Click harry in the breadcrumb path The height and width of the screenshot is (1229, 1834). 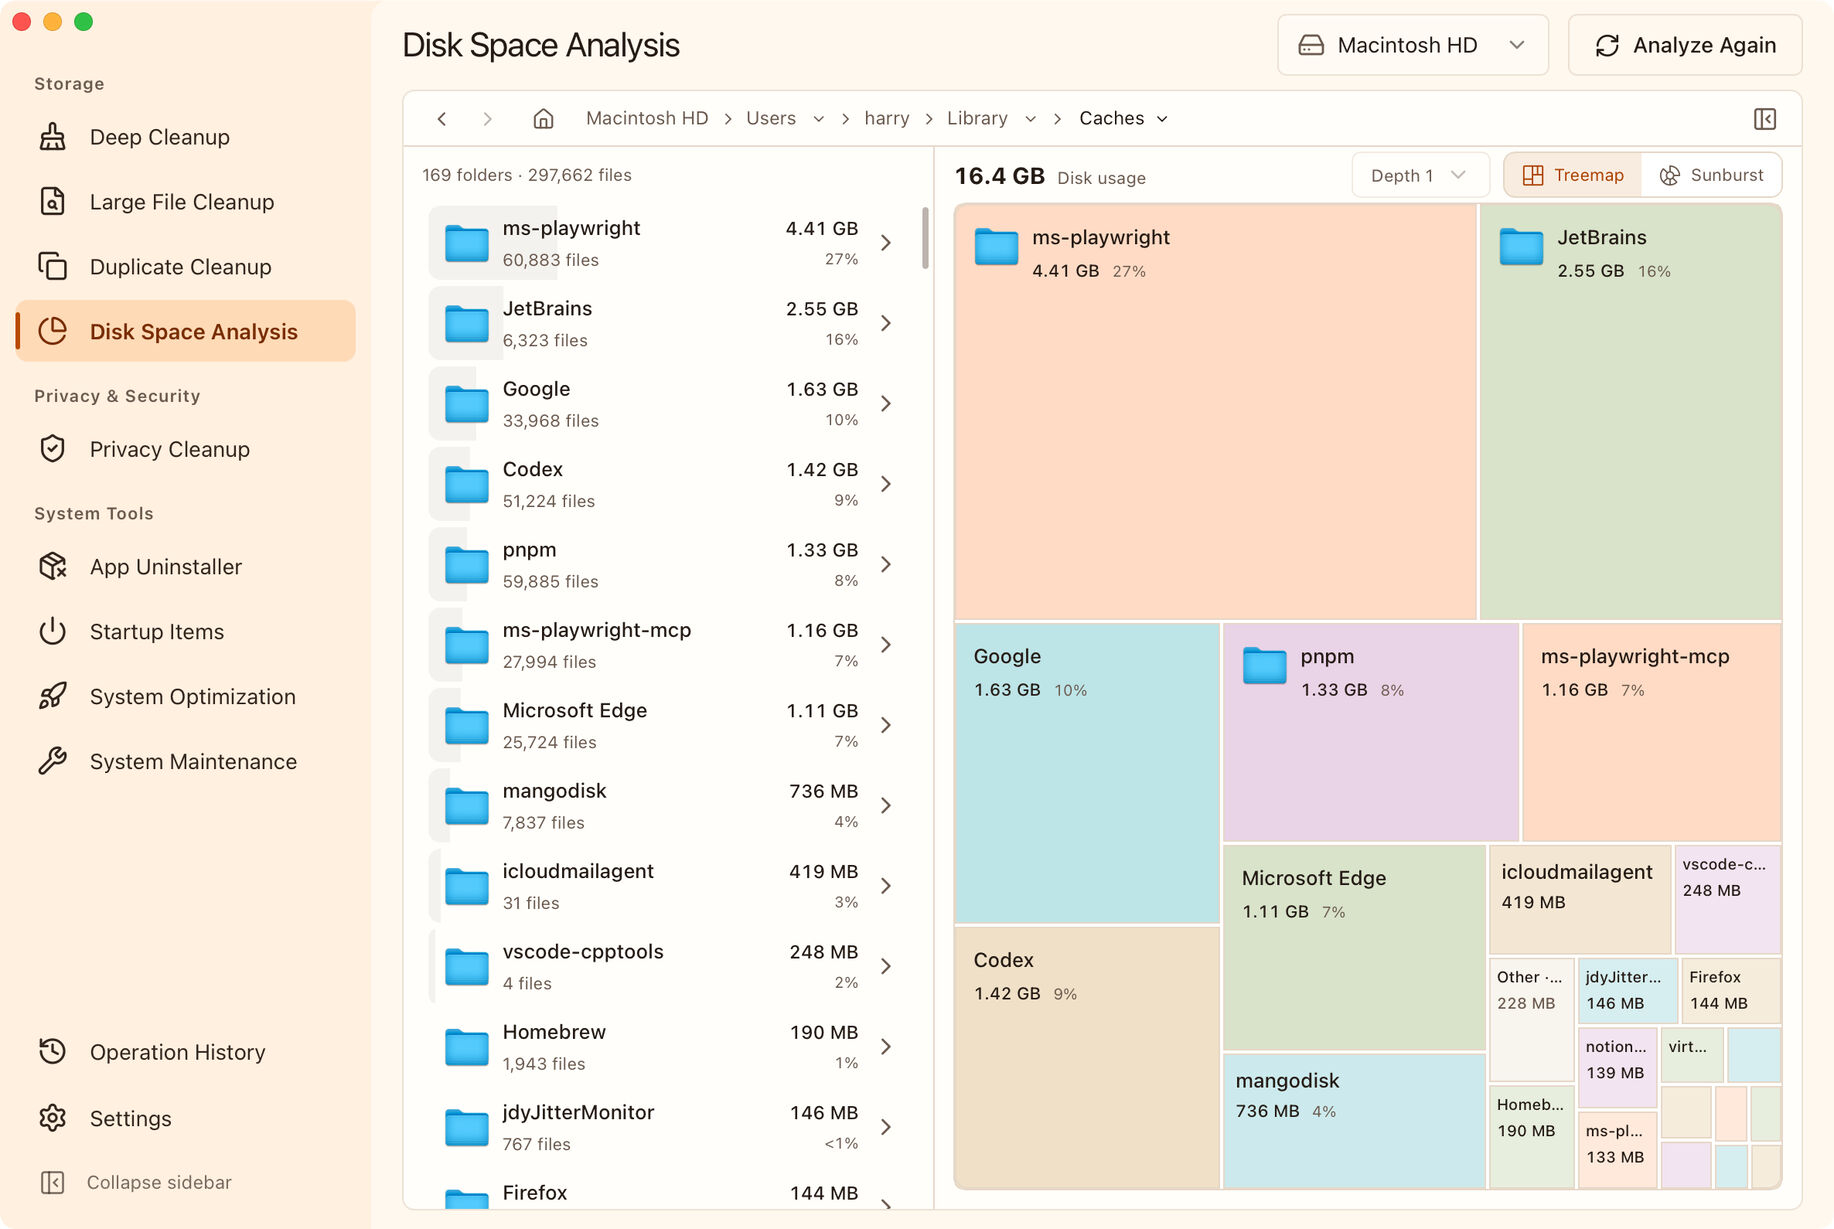[x=887, y=118]
